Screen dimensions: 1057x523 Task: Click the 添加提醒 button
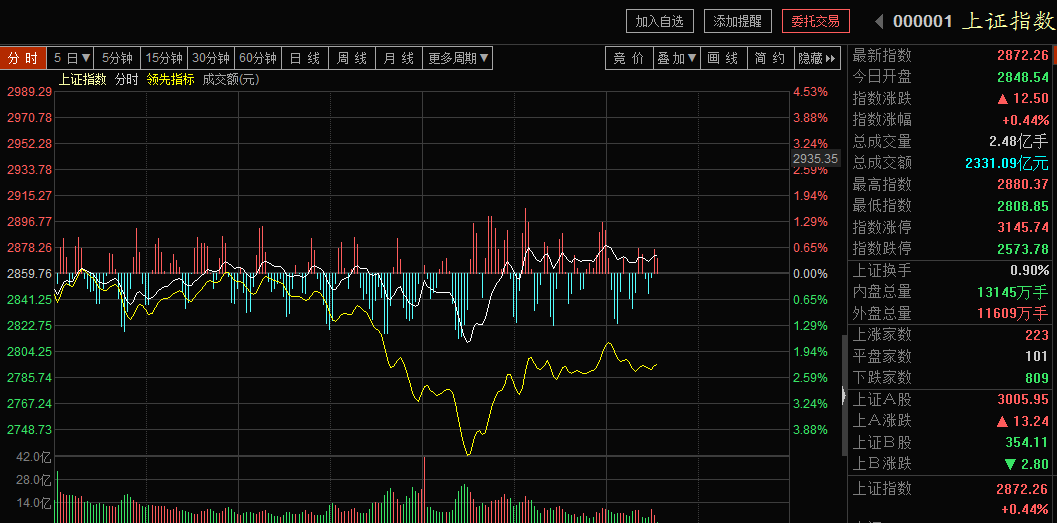(x=737, y=21)
